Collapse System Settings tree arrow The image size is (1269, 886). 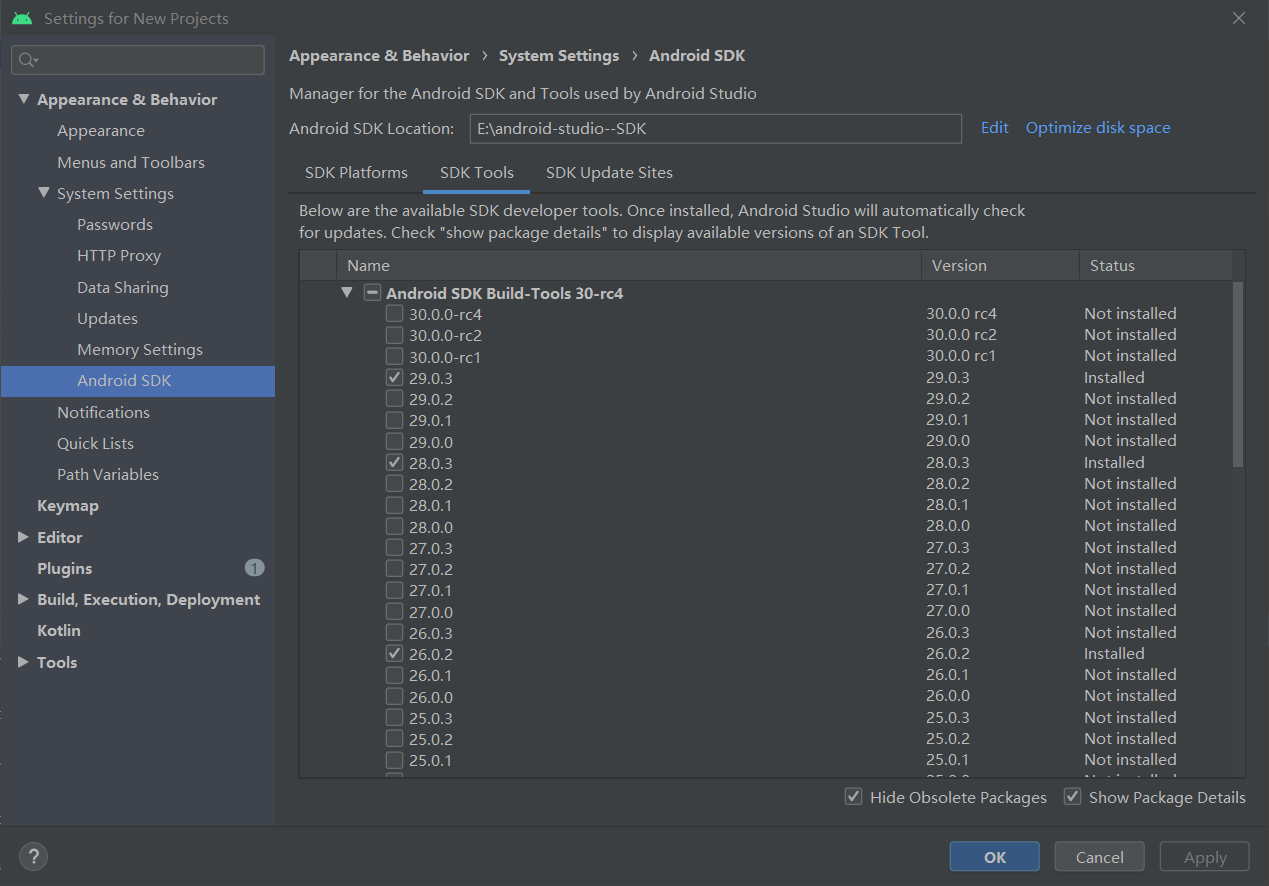click(x=43, y=193)
